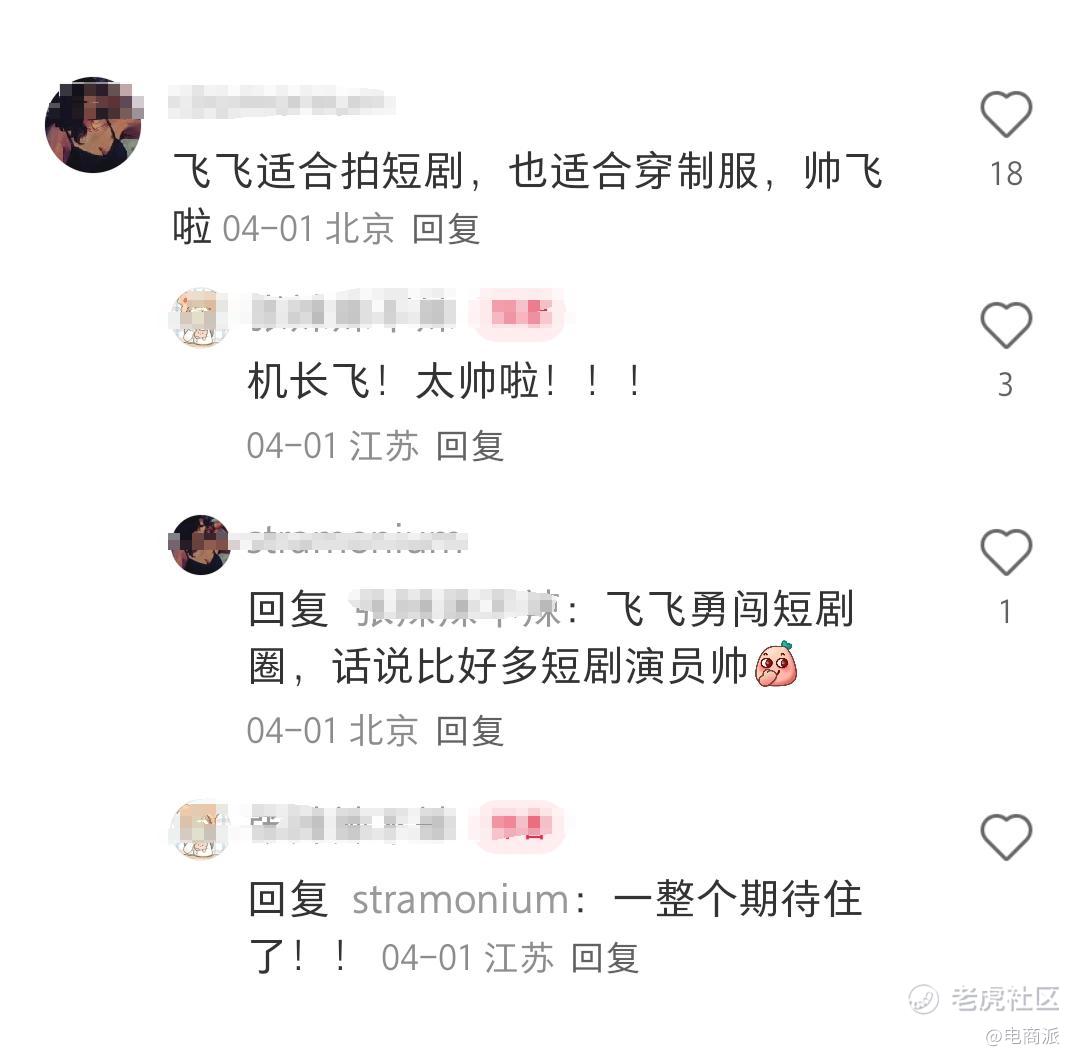The height and width of the screenshot is (1061, 1080).
Task: Reply to the 一整个期待住了 comment
Action: click(x=605, y=958)
